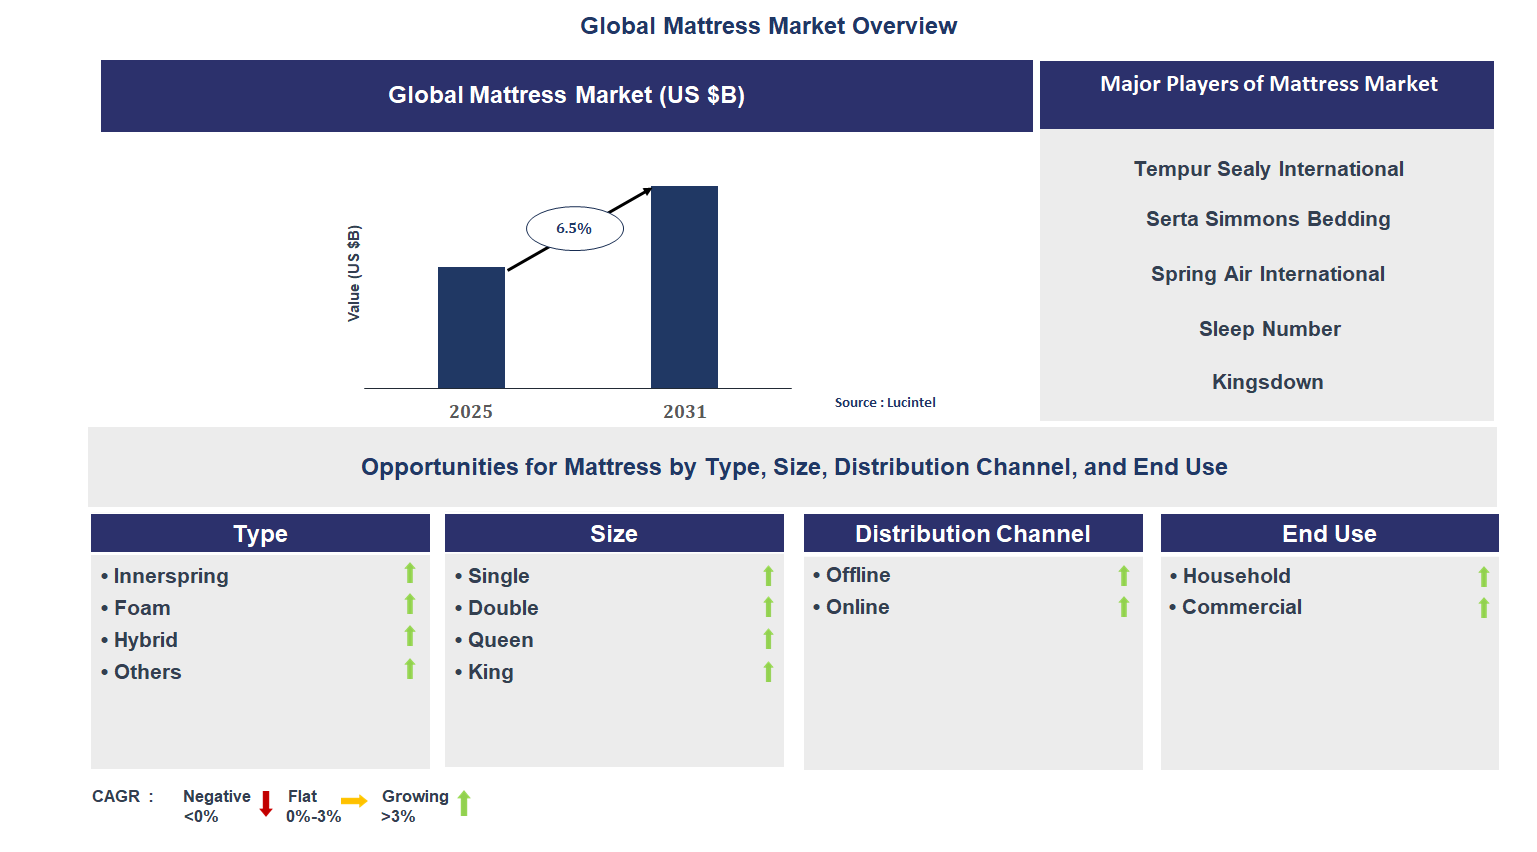Click the Source: Lucintel label
Viewport: 1537px width, 852px height.
[885, 402]
